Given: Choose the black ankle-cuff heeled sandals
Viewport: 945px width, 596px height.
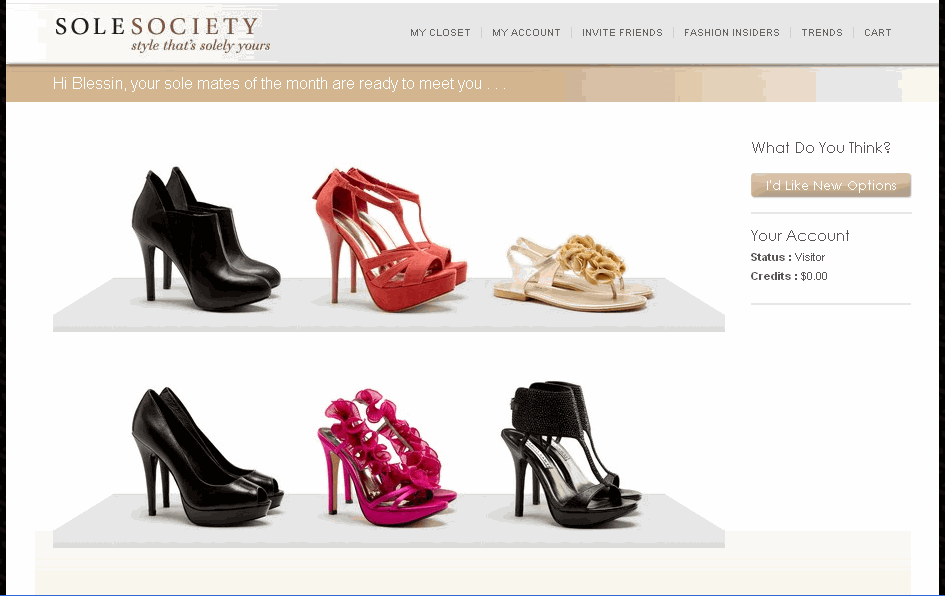Looking at the screenshot, I should point(571,454).
